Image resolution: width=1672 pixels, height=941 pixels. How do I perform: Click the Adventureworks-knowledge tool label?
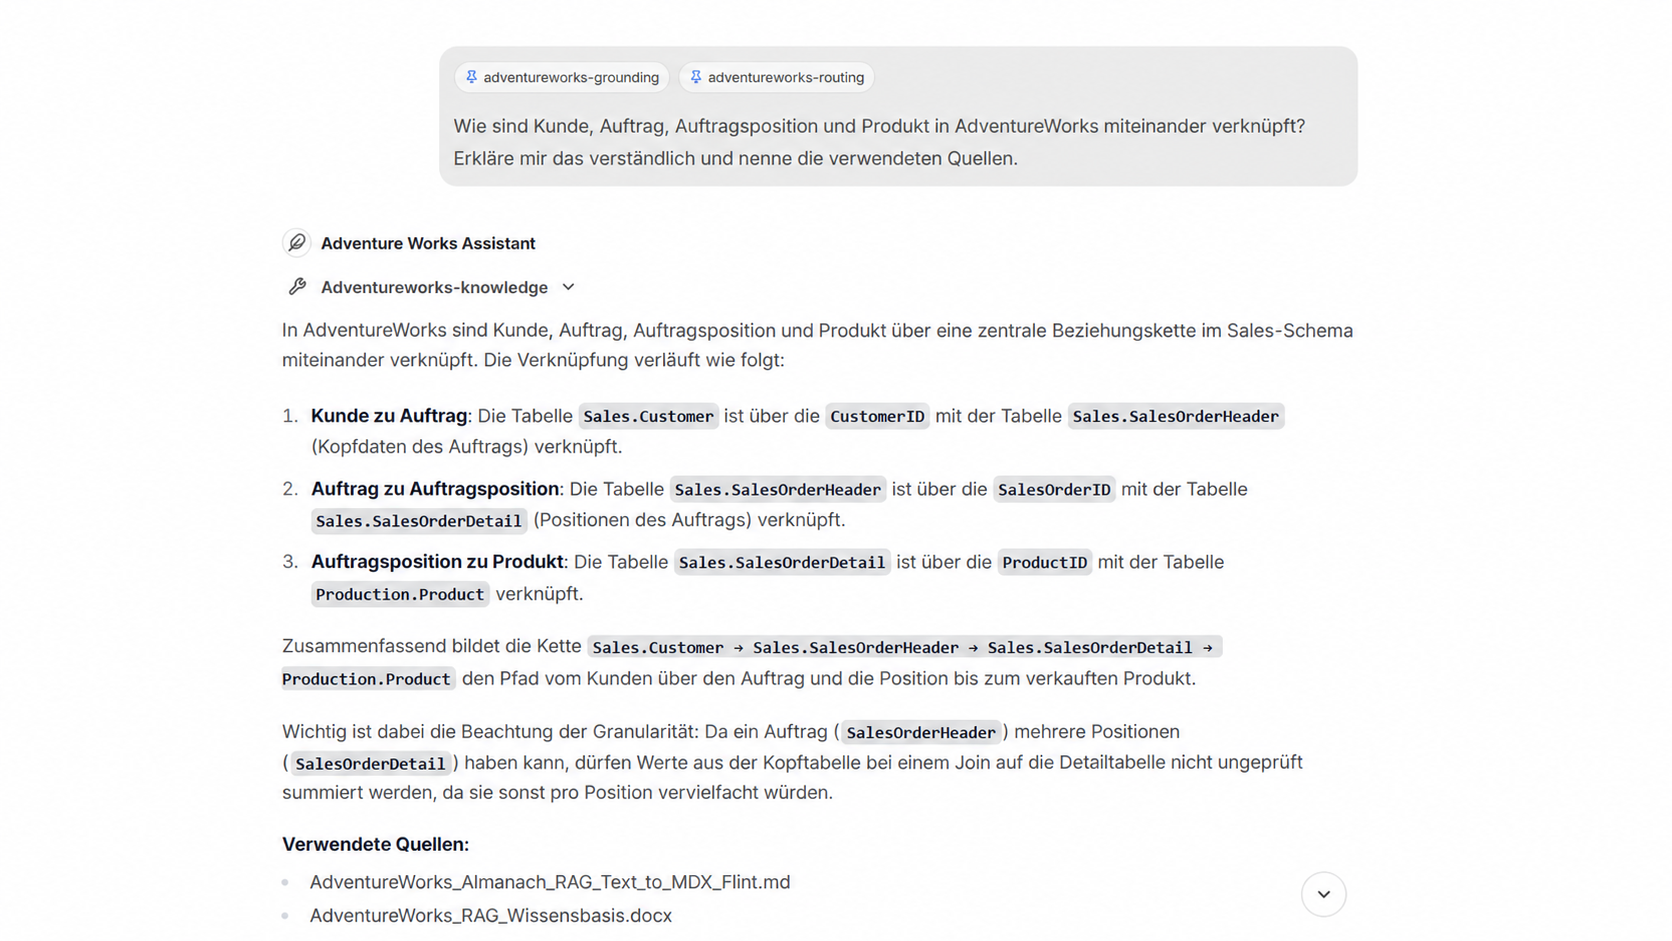[434, 287]
